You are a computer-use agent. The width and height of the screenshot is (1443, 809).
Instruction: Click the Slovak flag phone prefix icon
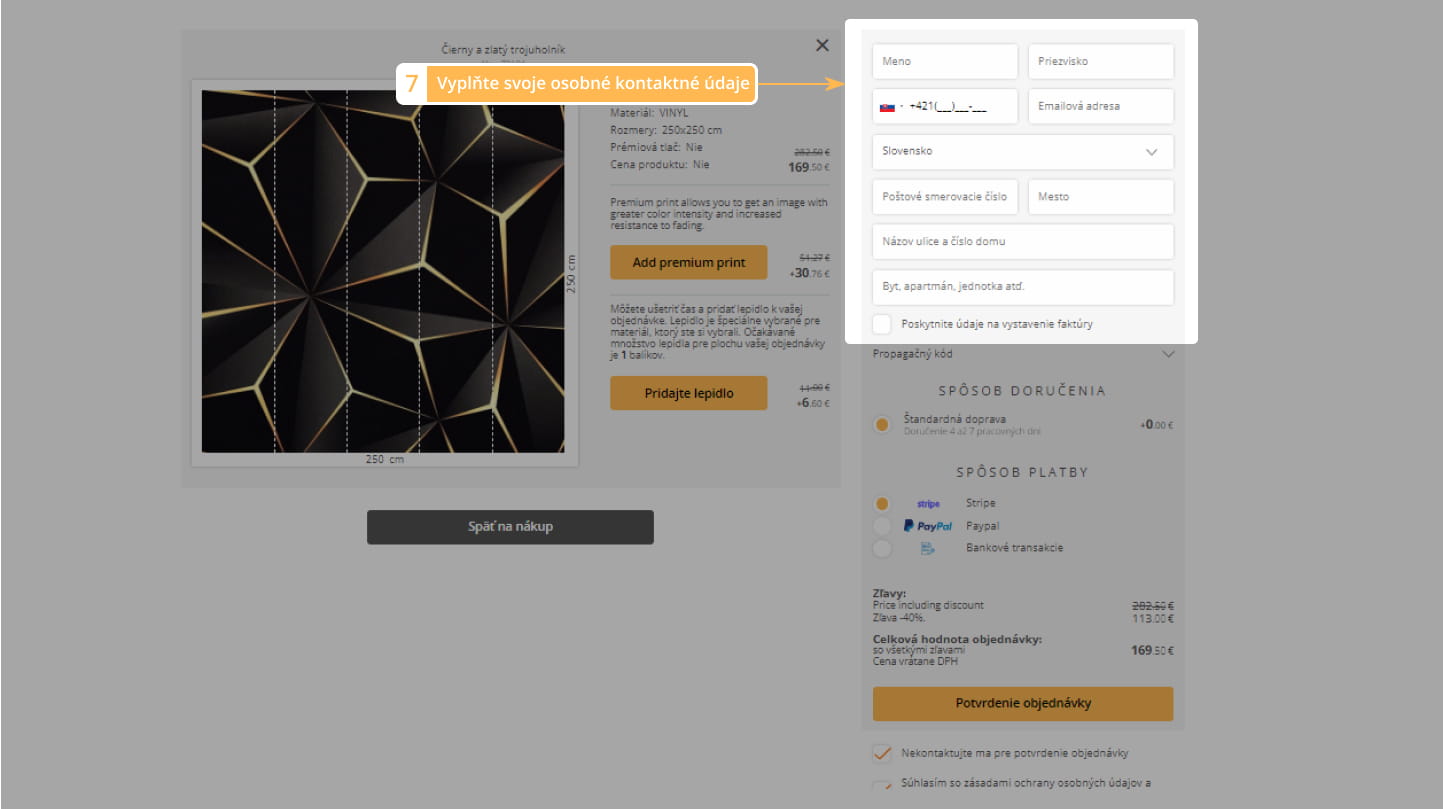[x=887, y=106]
